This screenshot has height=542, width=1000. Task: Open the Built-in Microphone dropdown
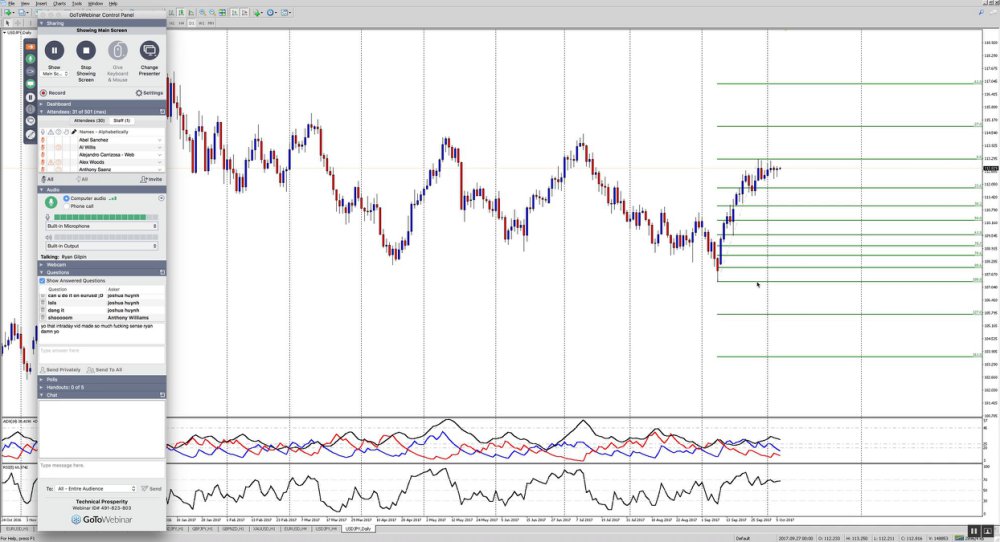click(x=101, y=226)
